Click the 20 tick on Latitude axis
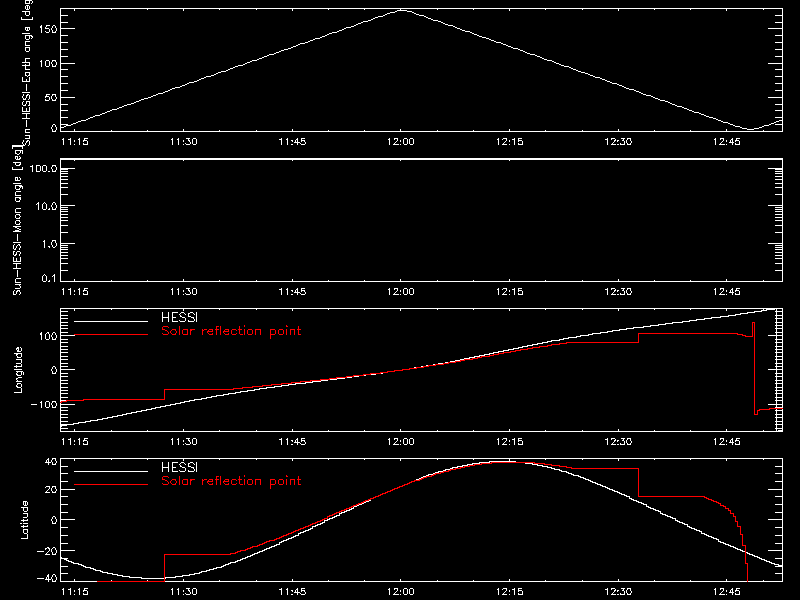 tap(51, 489)
